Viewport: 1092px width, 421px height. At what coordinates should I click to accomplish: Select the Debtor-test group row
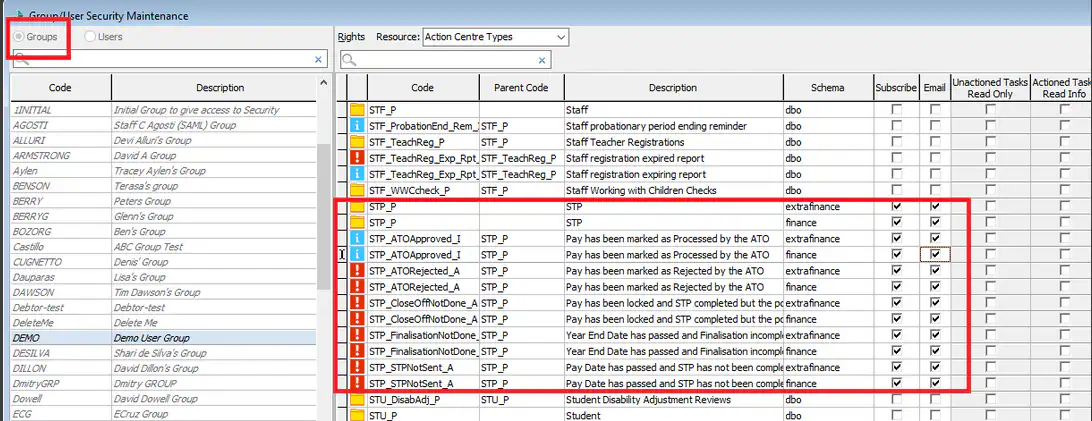(164, 308)
